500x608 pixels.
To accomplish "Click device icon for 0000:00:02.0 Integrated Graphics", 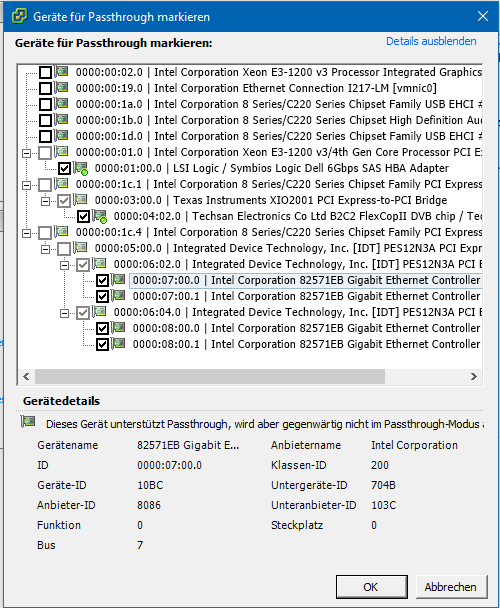I will 61,71.
